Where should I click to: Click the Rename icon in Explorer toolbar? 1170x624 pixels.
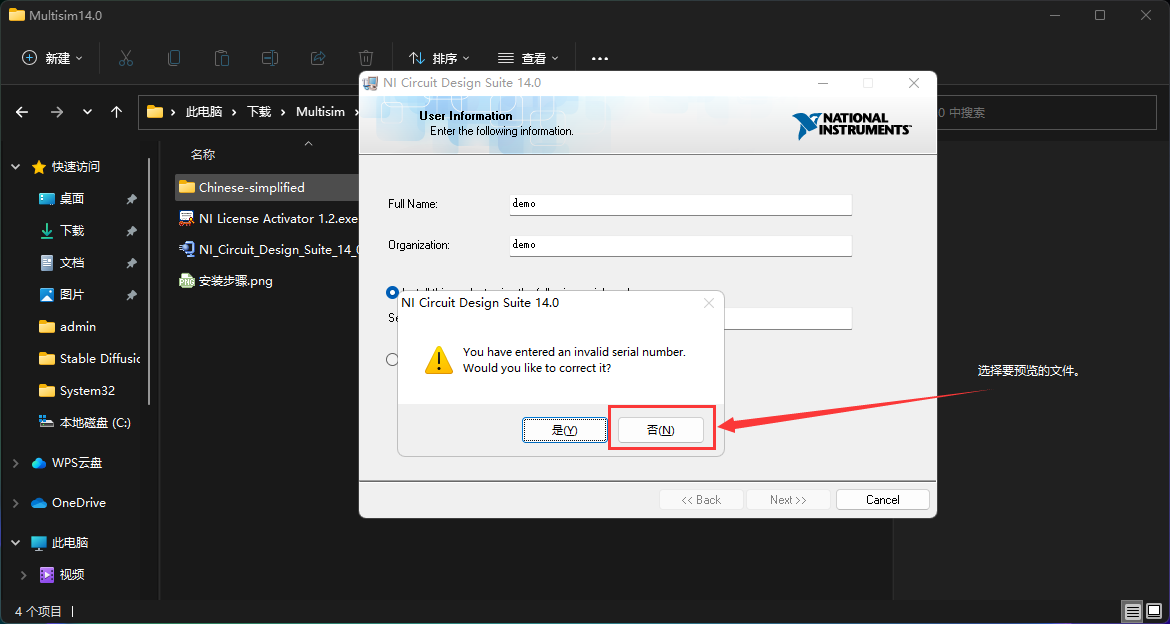click(x=269, y=57)
